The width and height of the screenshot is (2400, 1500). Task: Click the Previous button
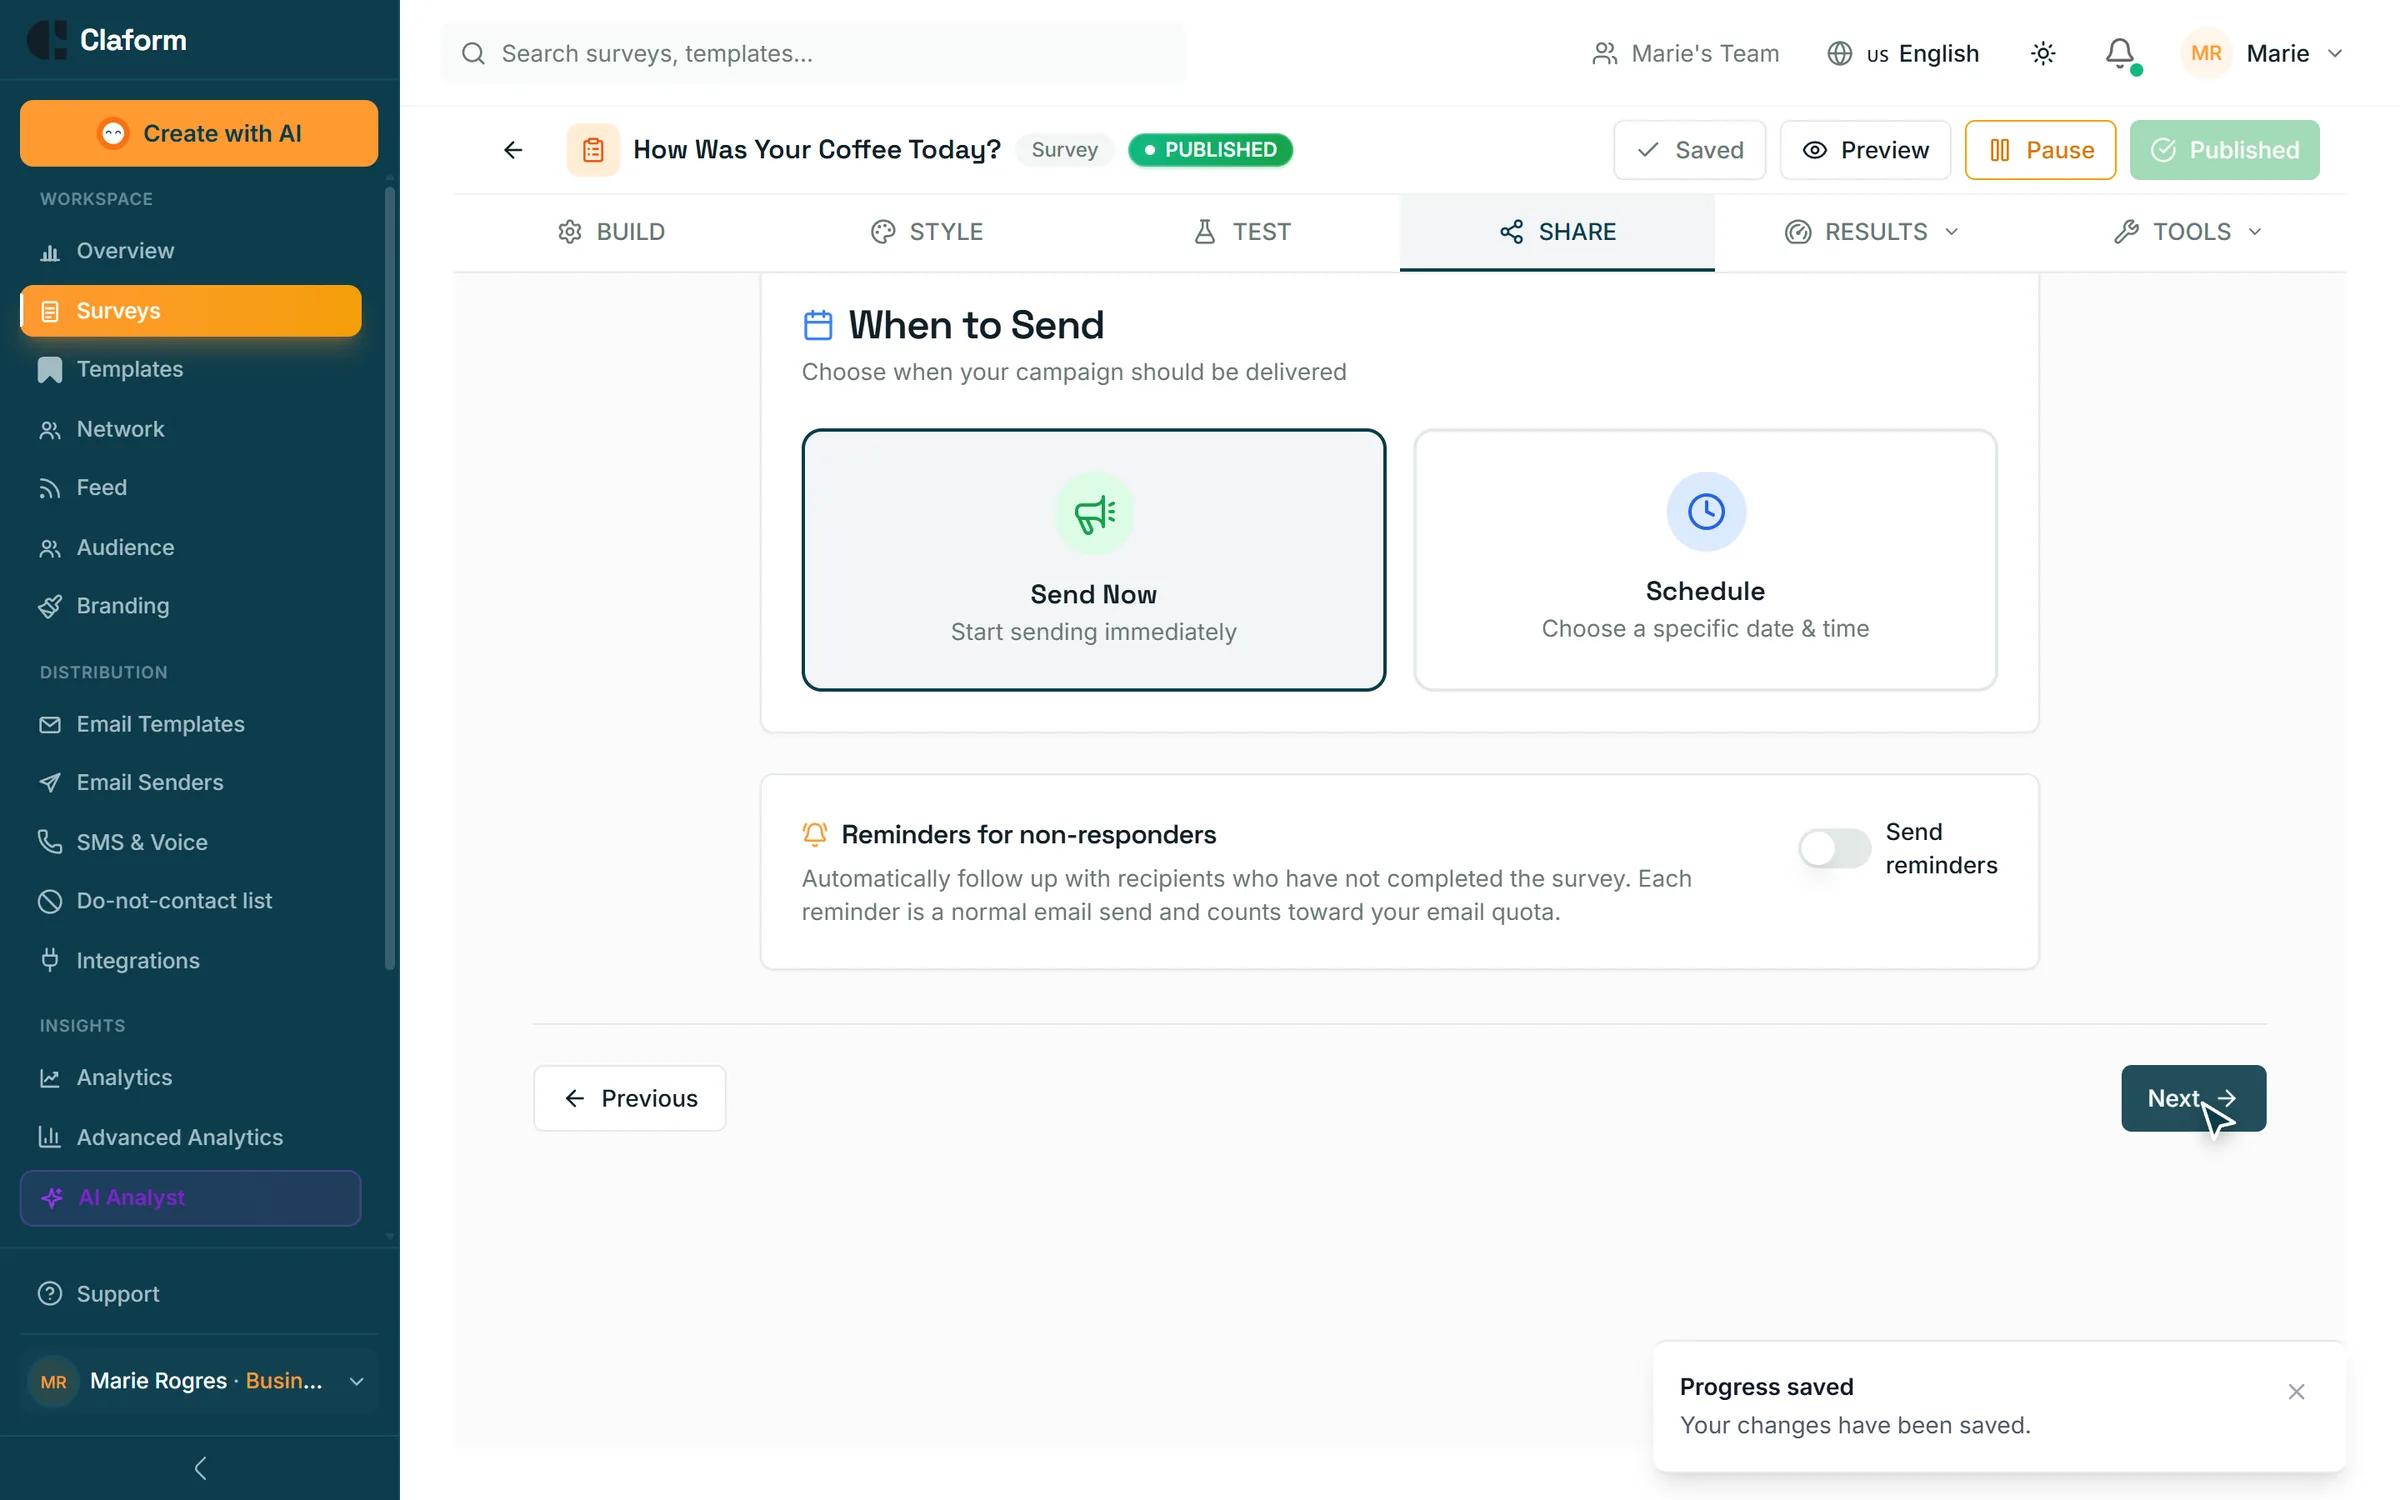coord(629,1098)
